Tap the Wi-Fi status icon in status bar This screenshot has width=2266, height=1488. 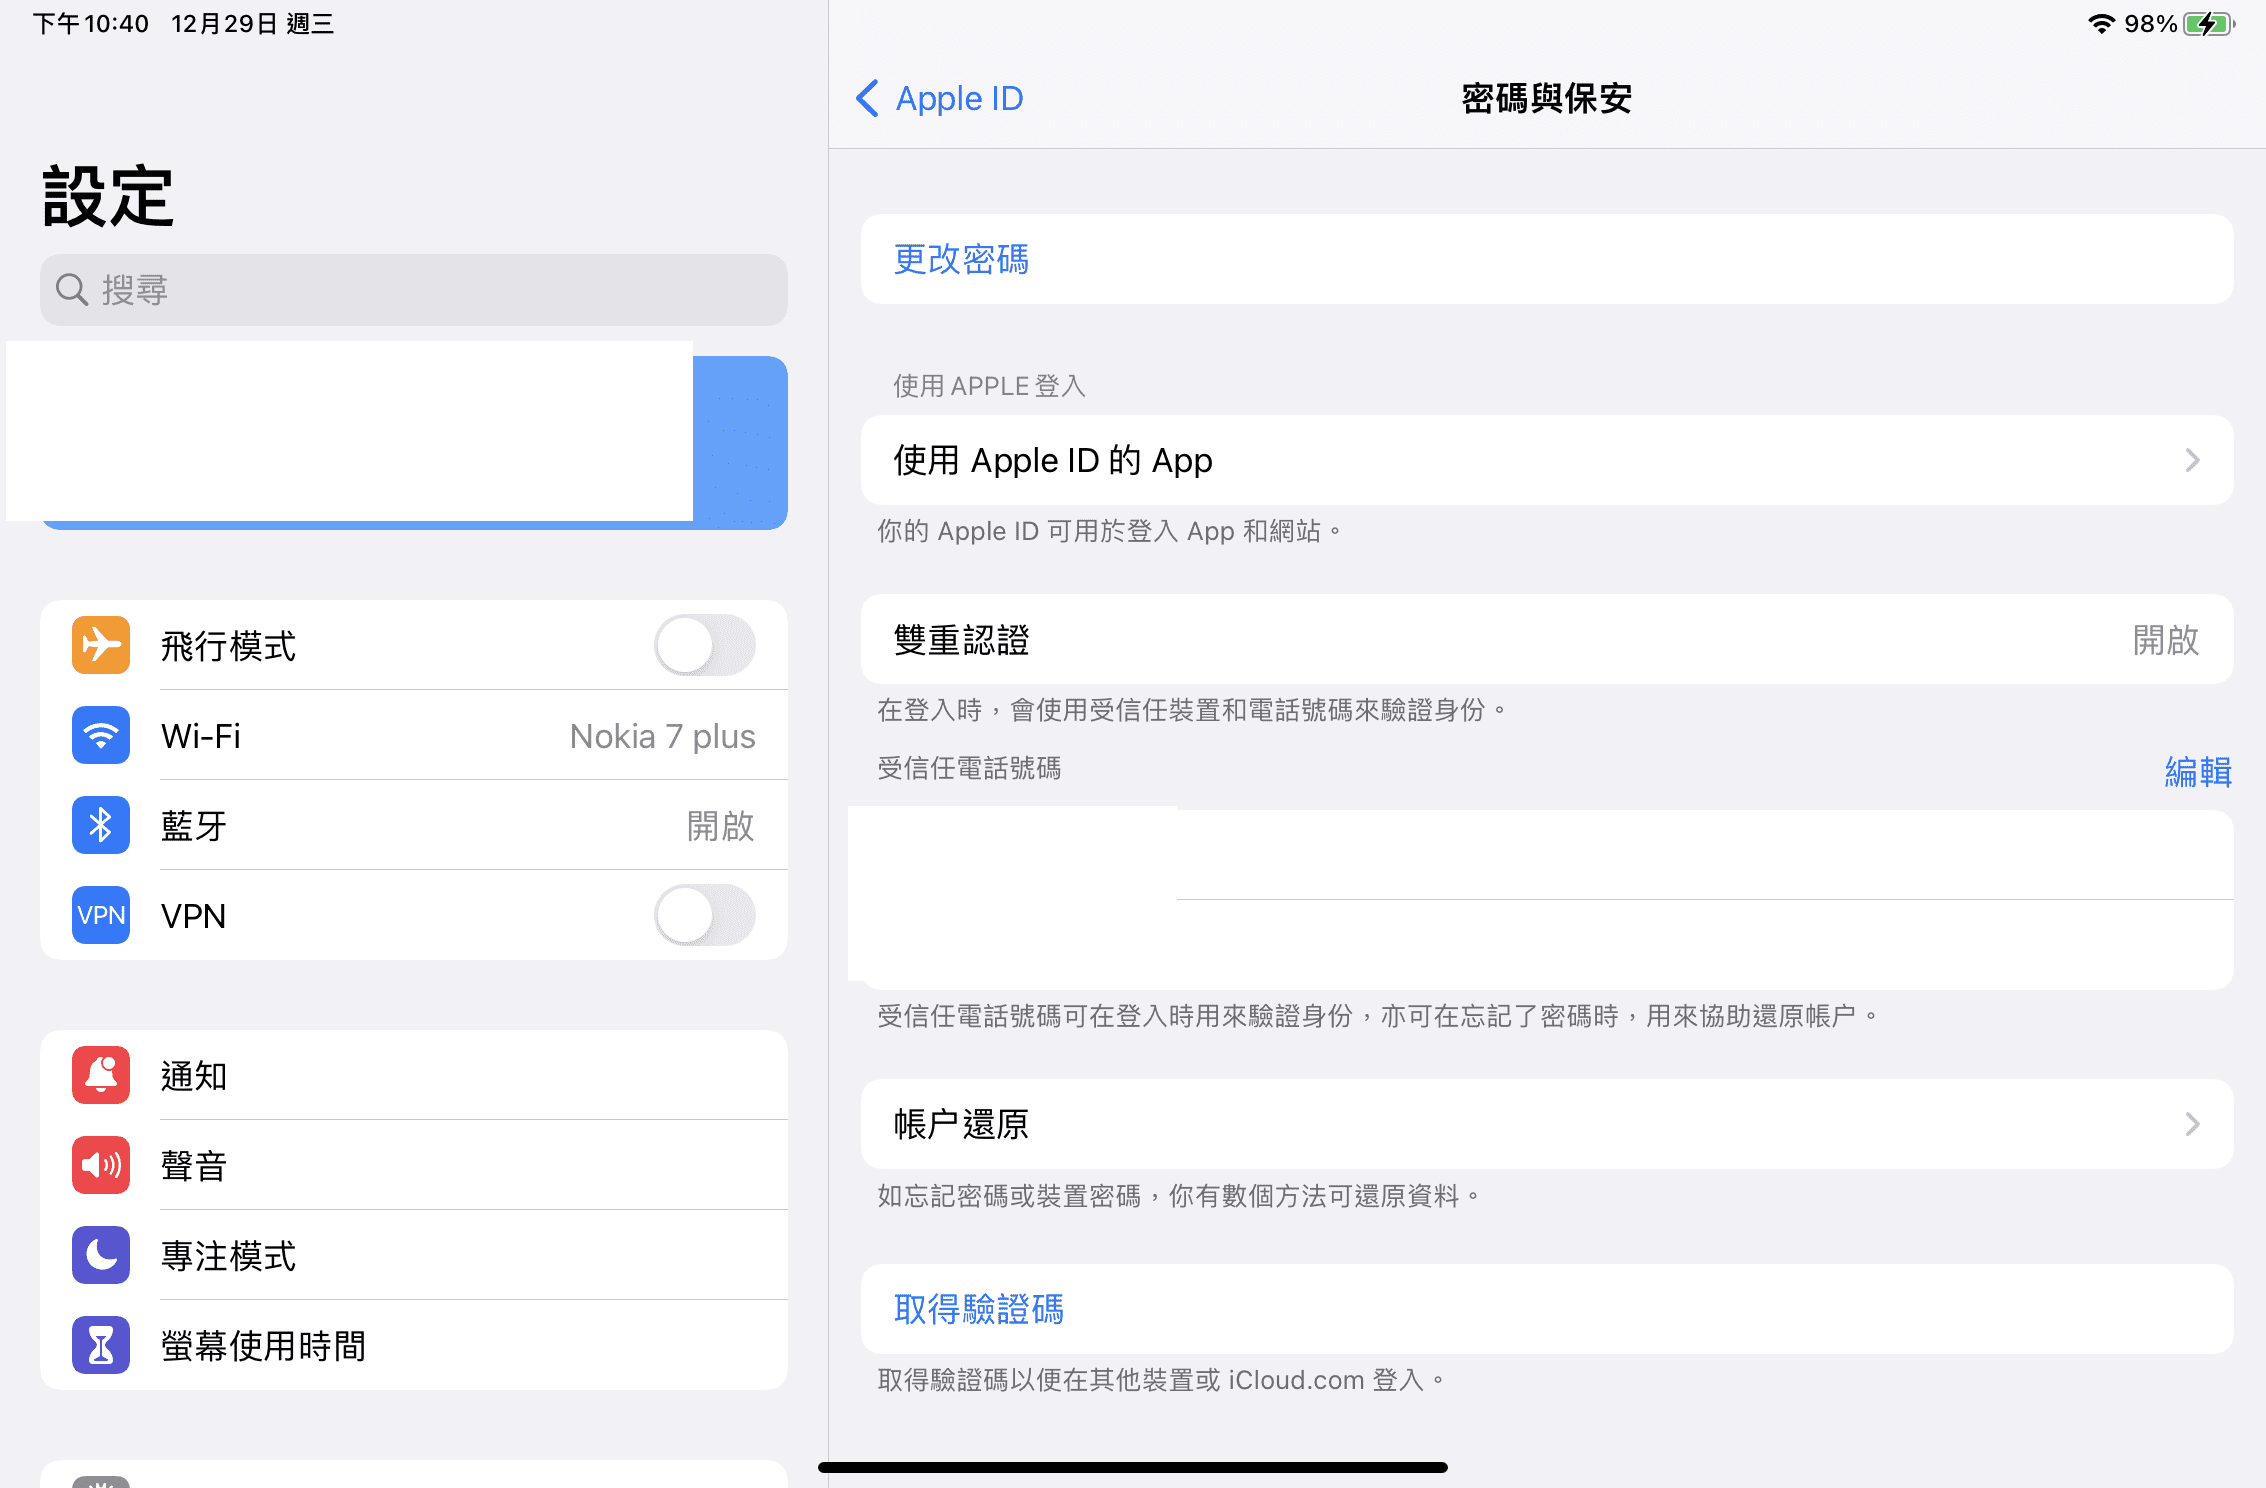pyautogui.click(x=2101, y=23)
